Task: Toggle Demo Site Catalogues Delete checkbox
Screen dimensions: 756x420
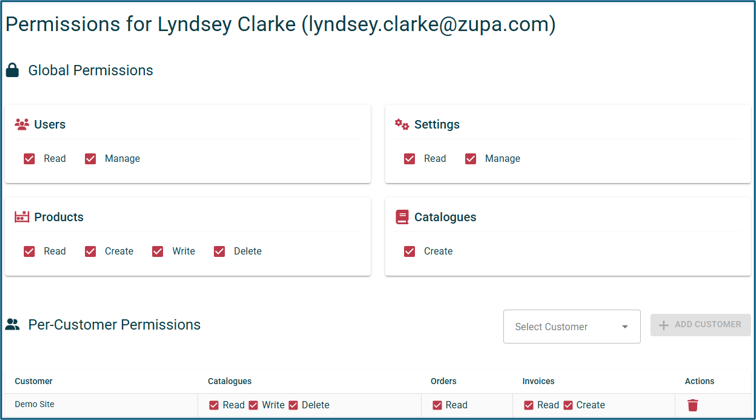Action: [x=293, y=405]
